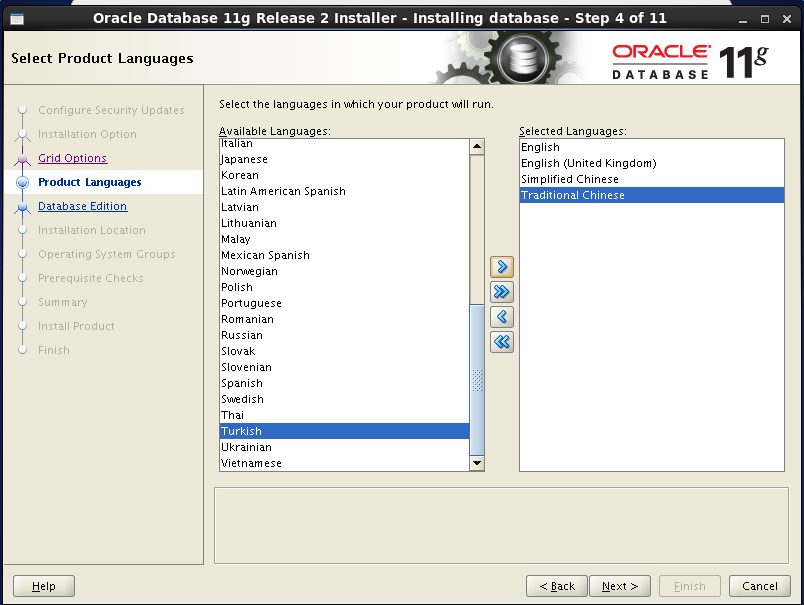
Task: Click the double right arrow add-all button
Action: [502, 292]
